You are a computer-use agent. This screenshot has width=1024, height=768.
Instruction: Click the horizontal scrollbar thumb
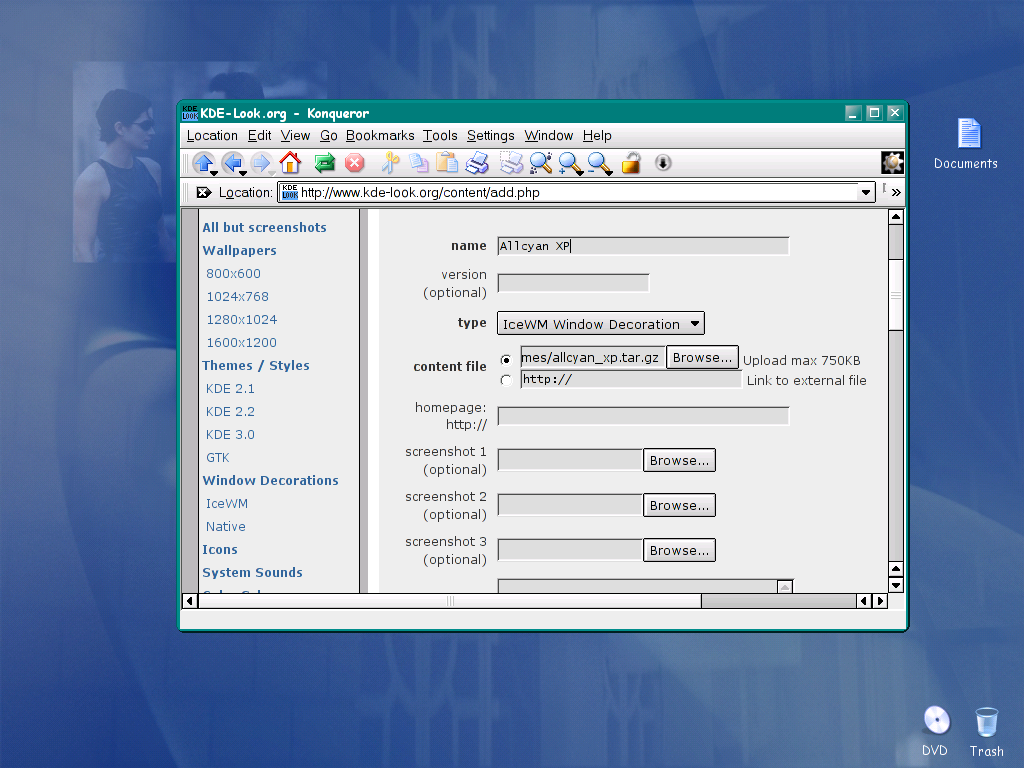450,601
